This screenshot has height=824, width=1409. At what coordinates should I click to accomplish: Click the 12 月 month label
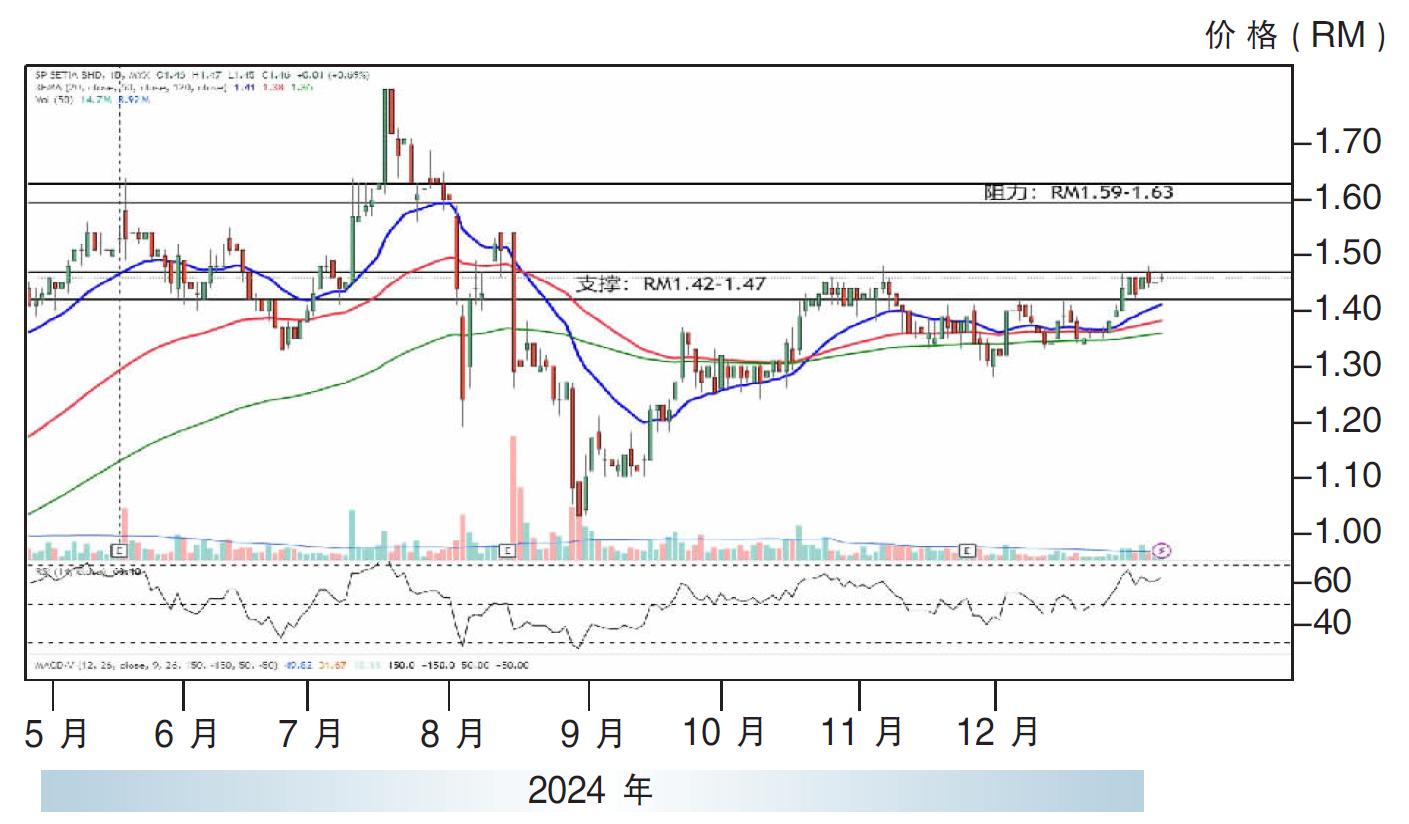998,734
